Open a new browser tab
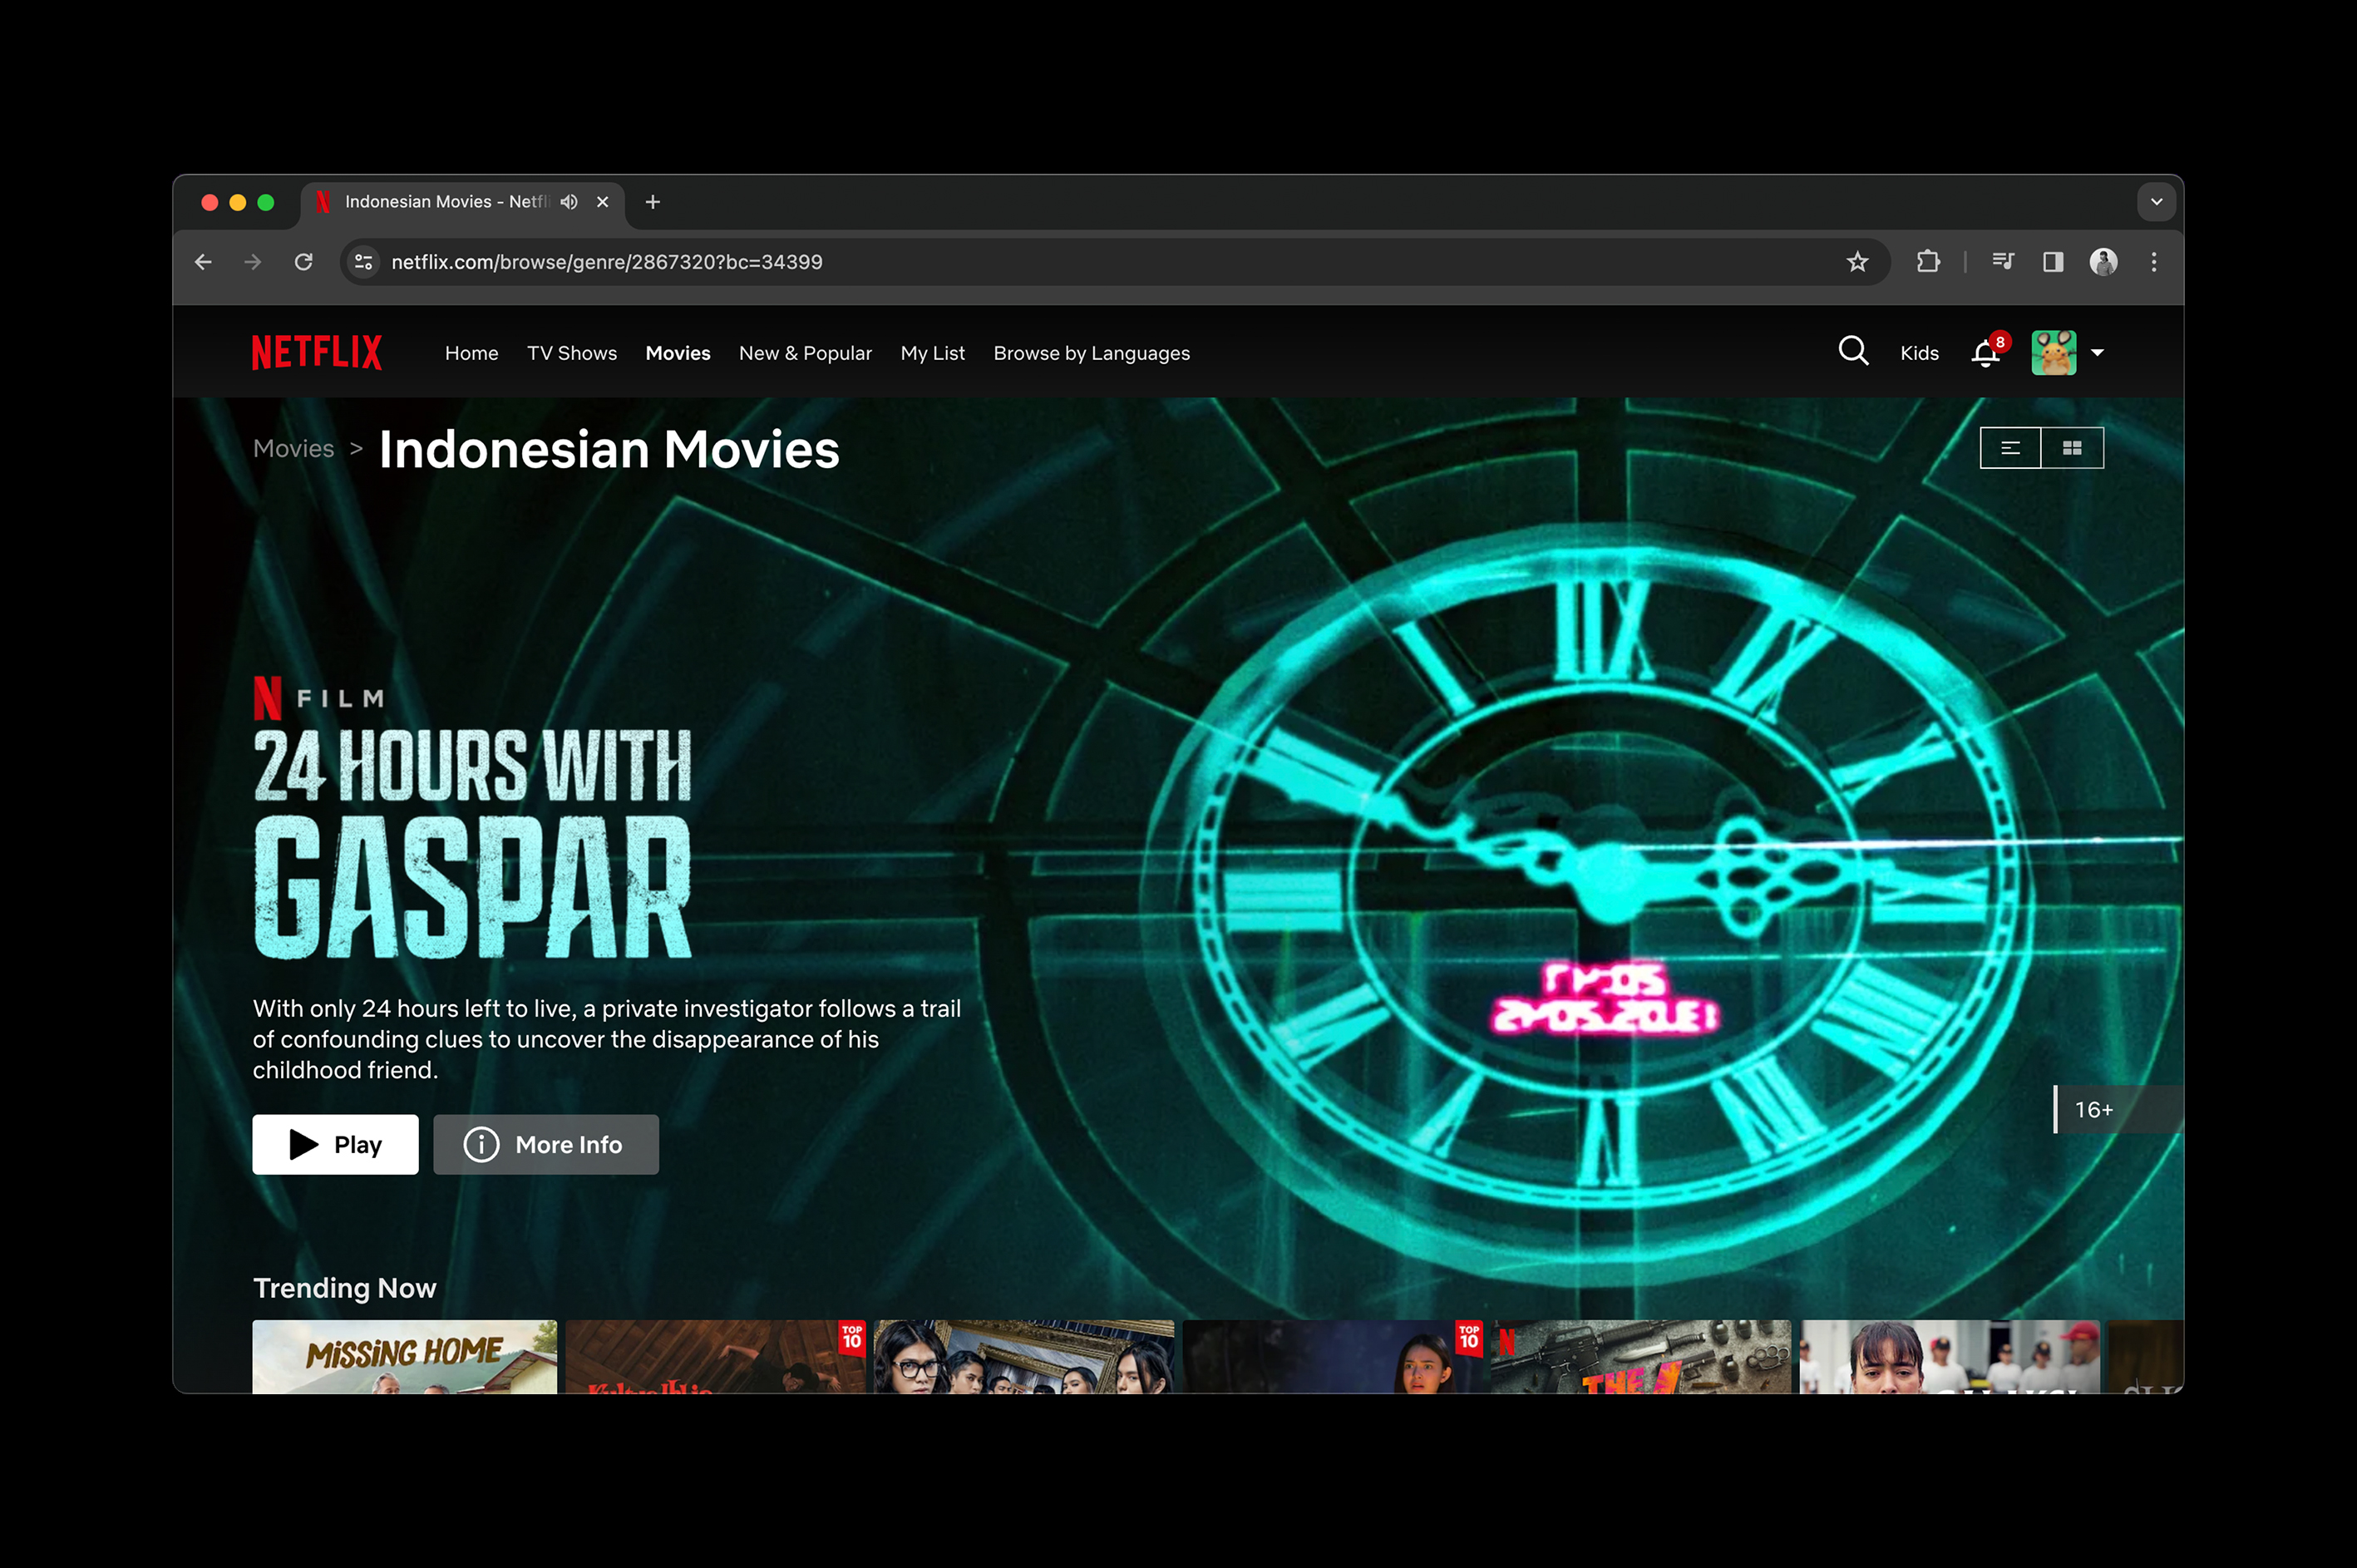 click(x=653, y=202)
